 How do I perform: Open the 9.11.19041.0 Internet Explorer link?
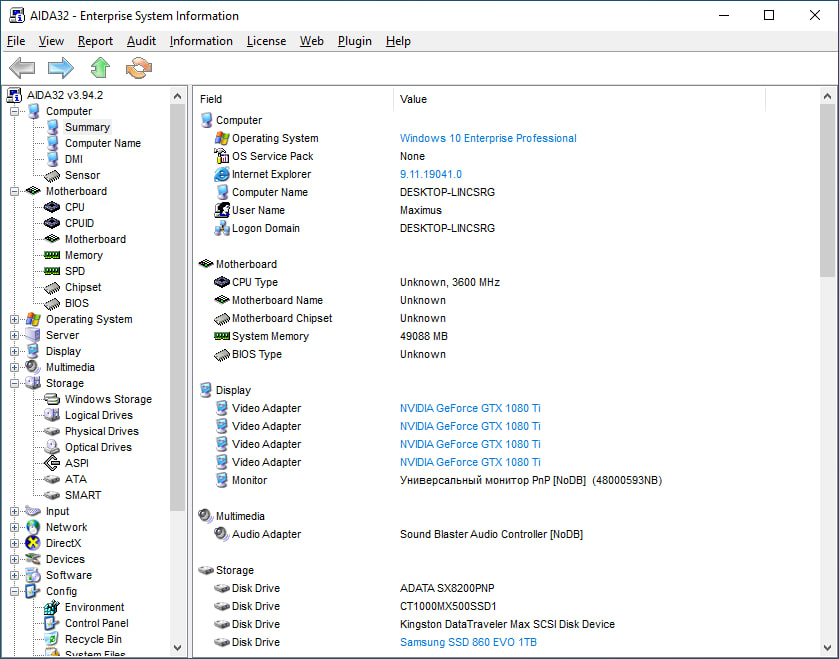tap(431, 174)
